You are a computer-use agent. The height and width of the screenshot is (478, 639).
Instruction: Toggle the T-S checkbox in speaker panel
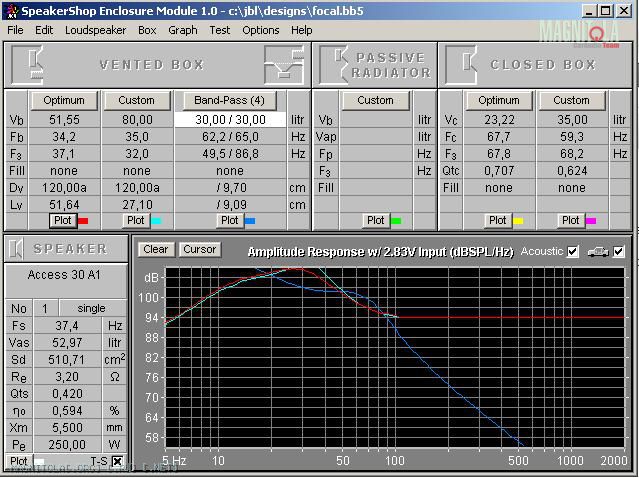(118, 461)
